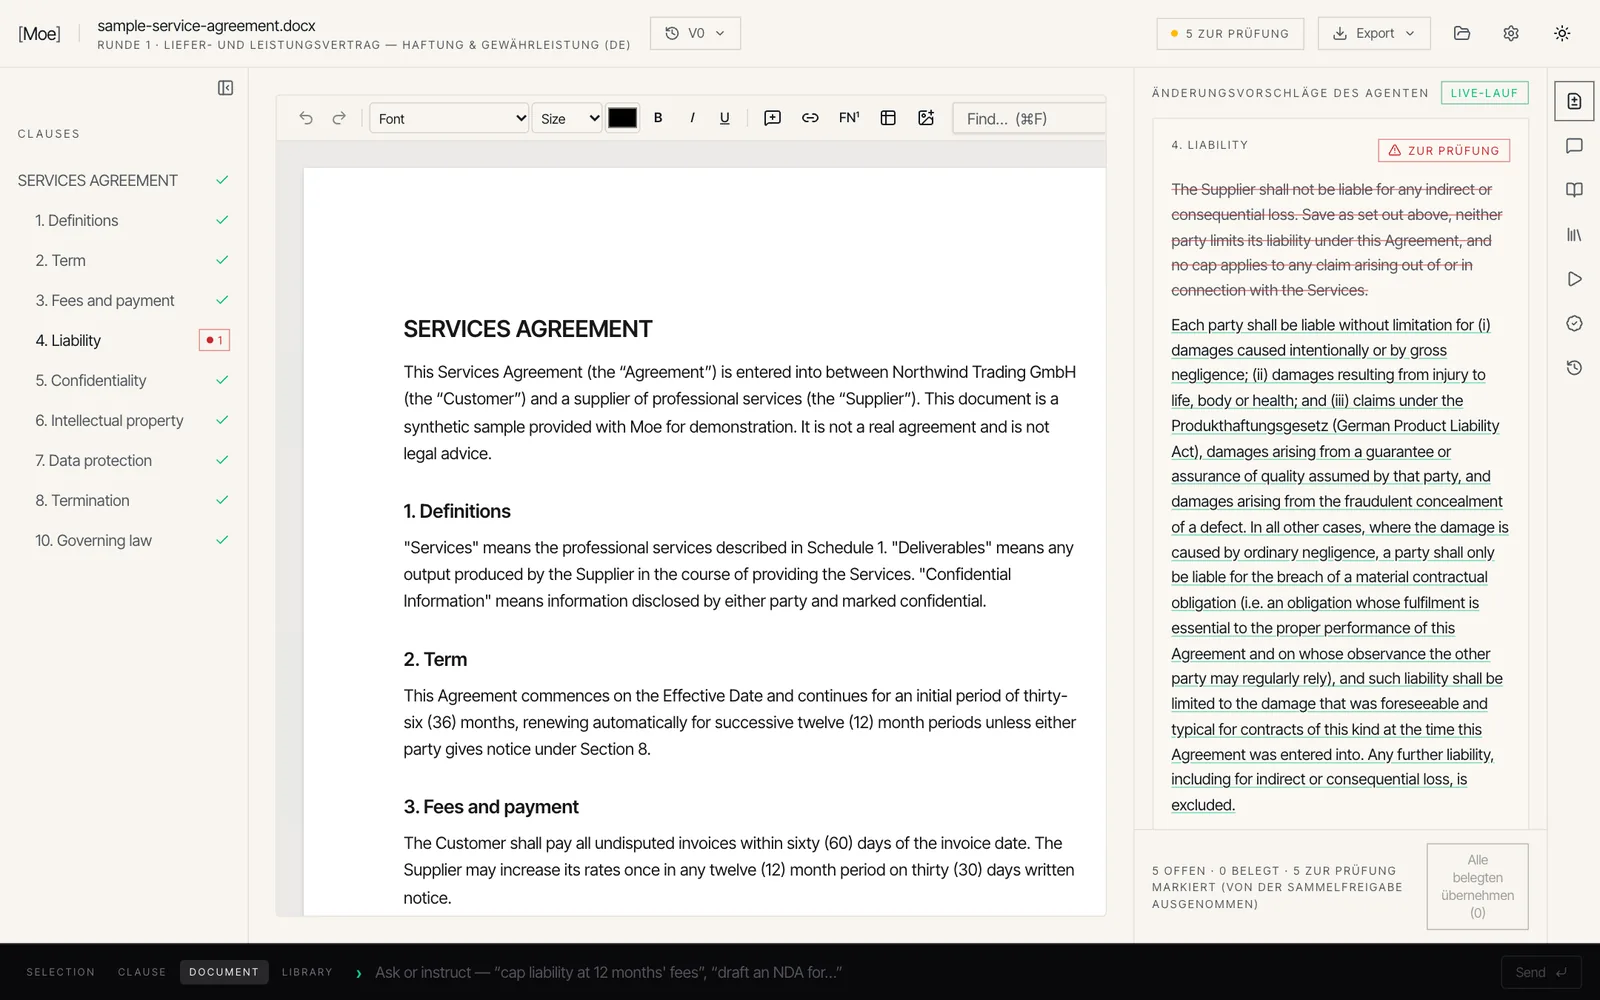Toggle light/dark theme sun icon
1600x1000 pixels.
(x=1562, y=33)
